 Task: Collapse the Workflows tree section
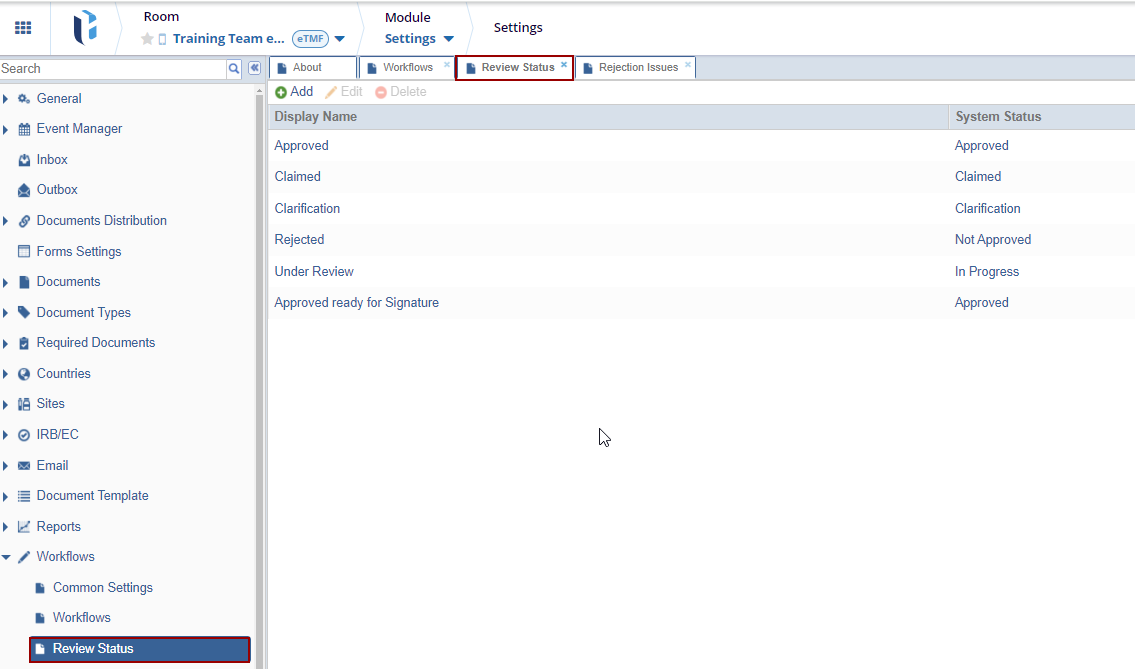[6, 557]
